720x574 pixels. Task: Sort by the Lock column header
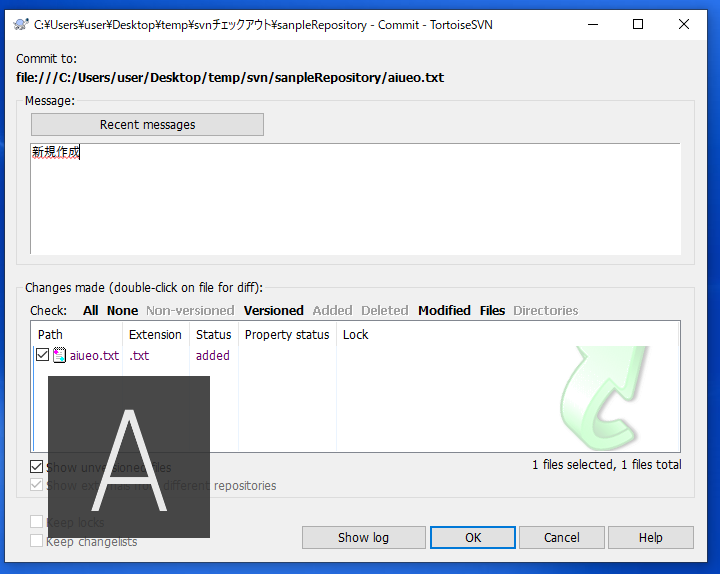point(356,335)
